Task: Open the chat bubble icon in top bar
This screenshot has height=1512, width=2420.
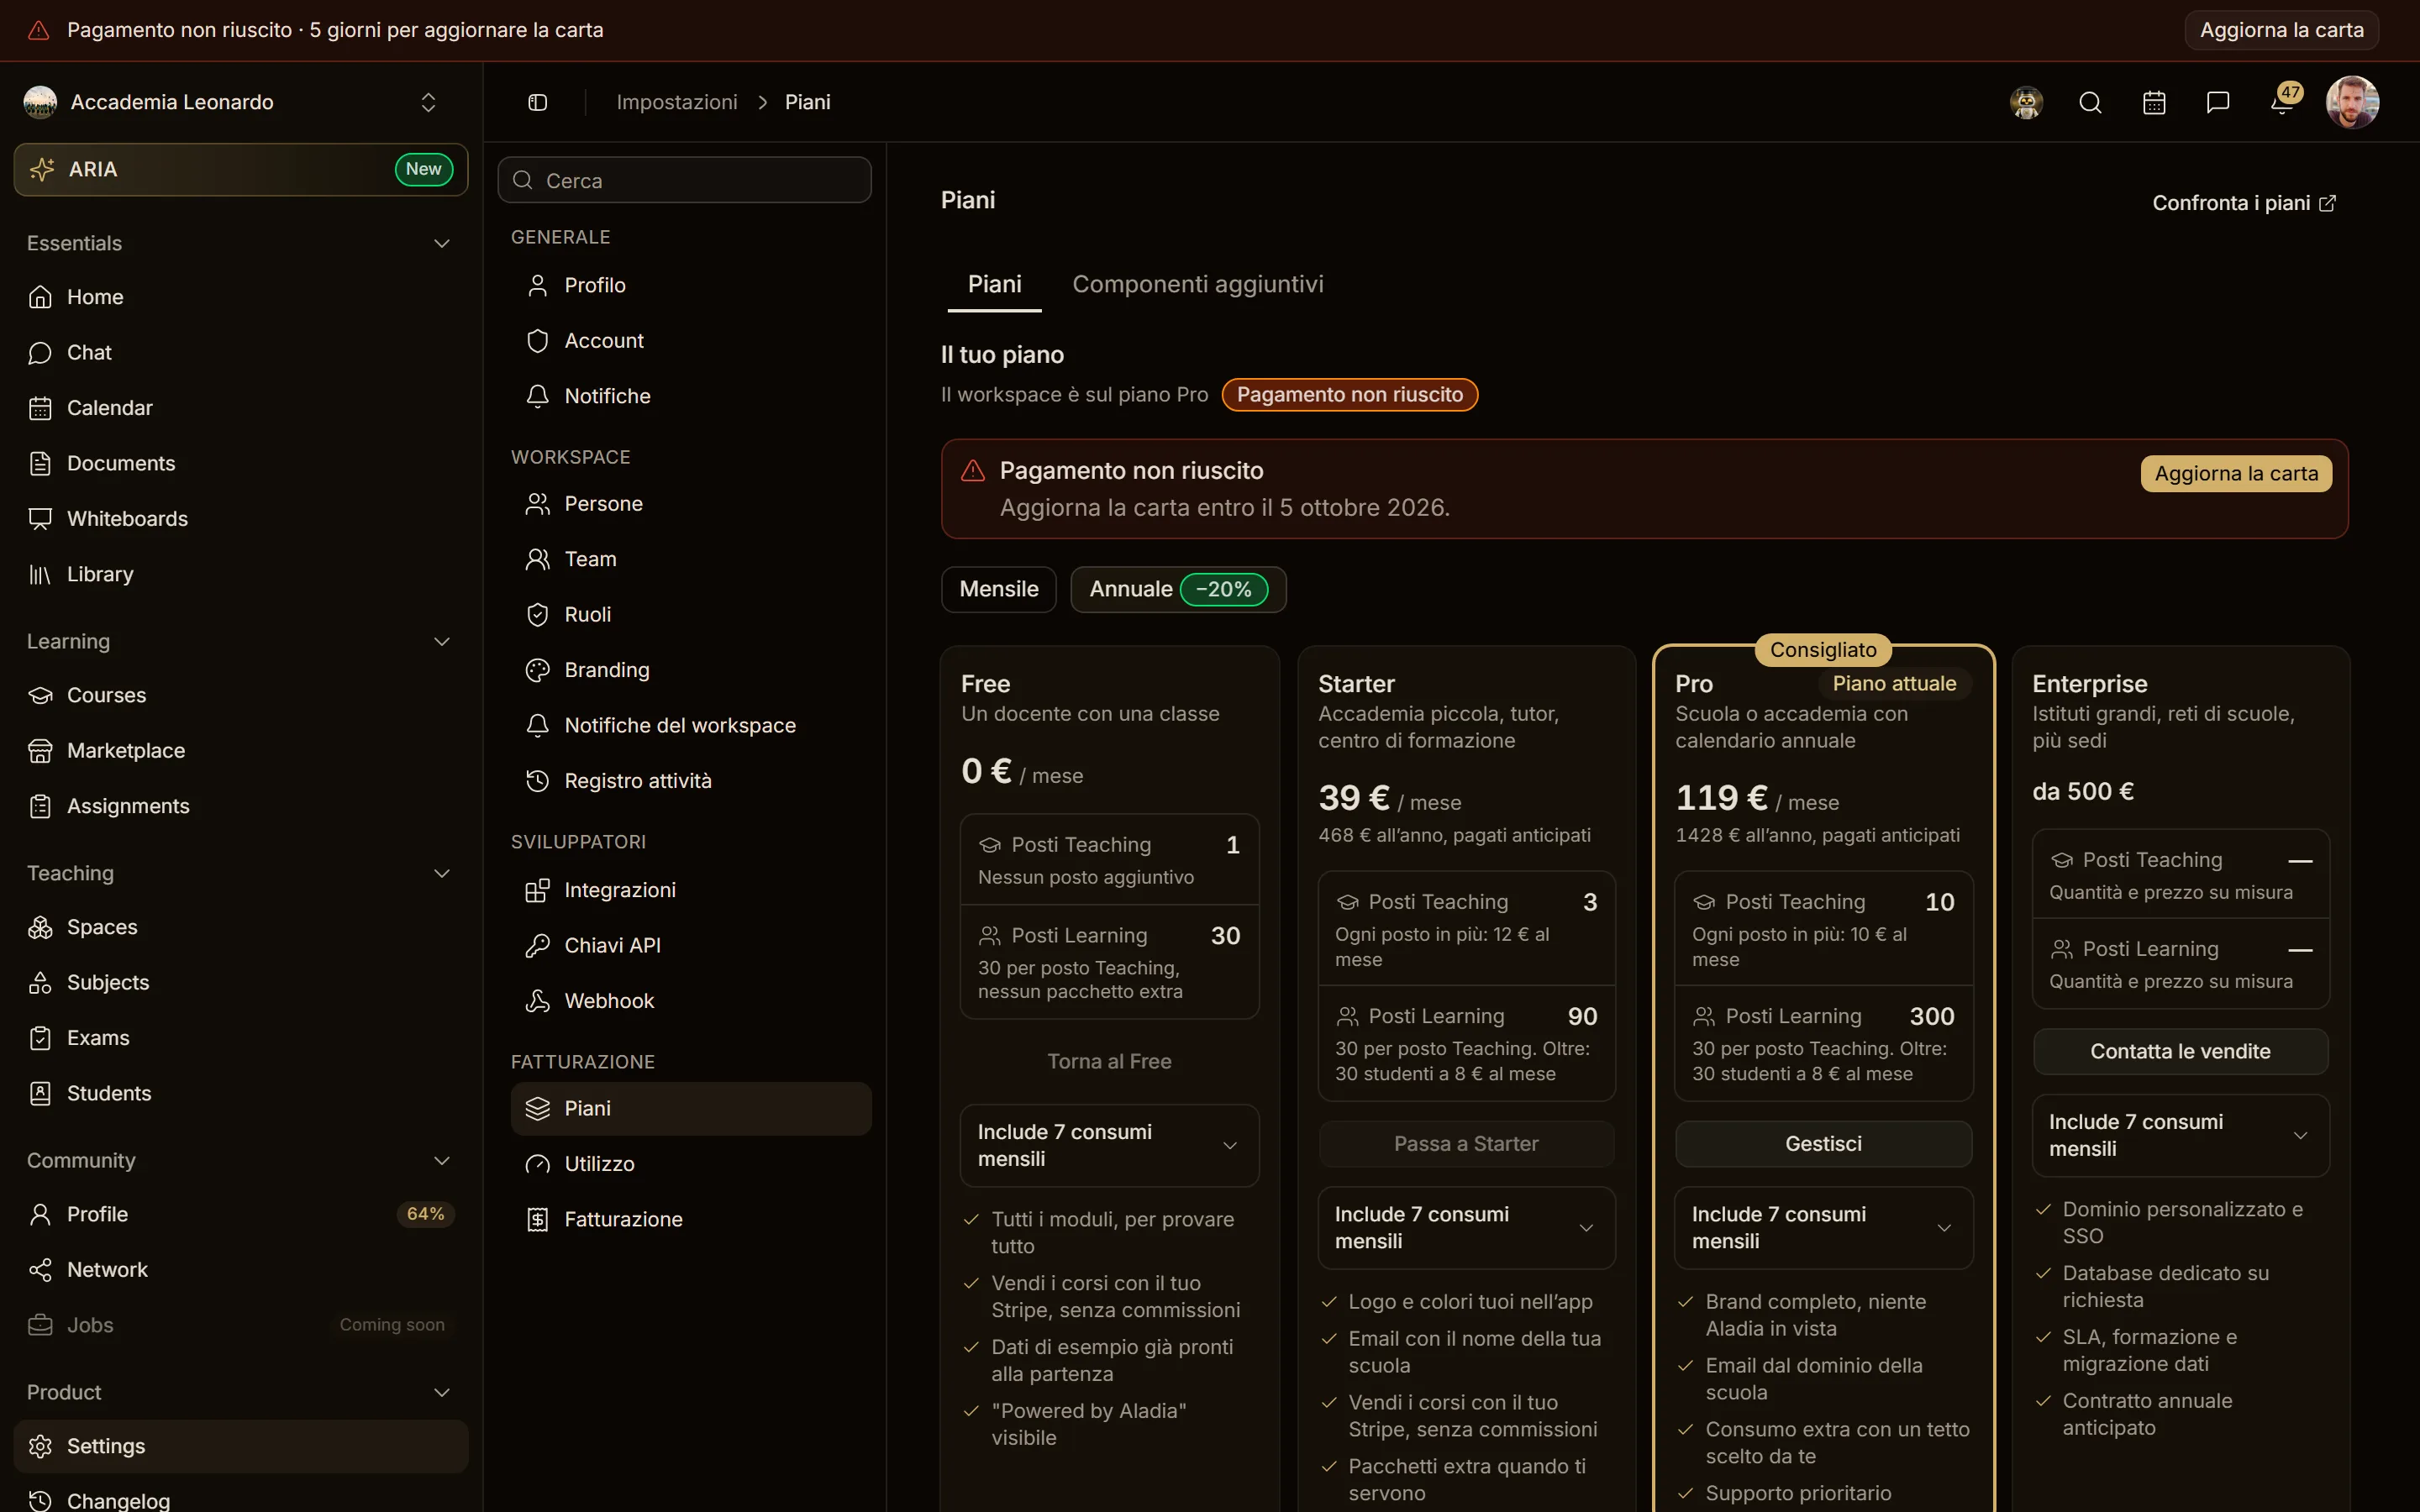Action: pyautogui.click(x=2218, y=102)
